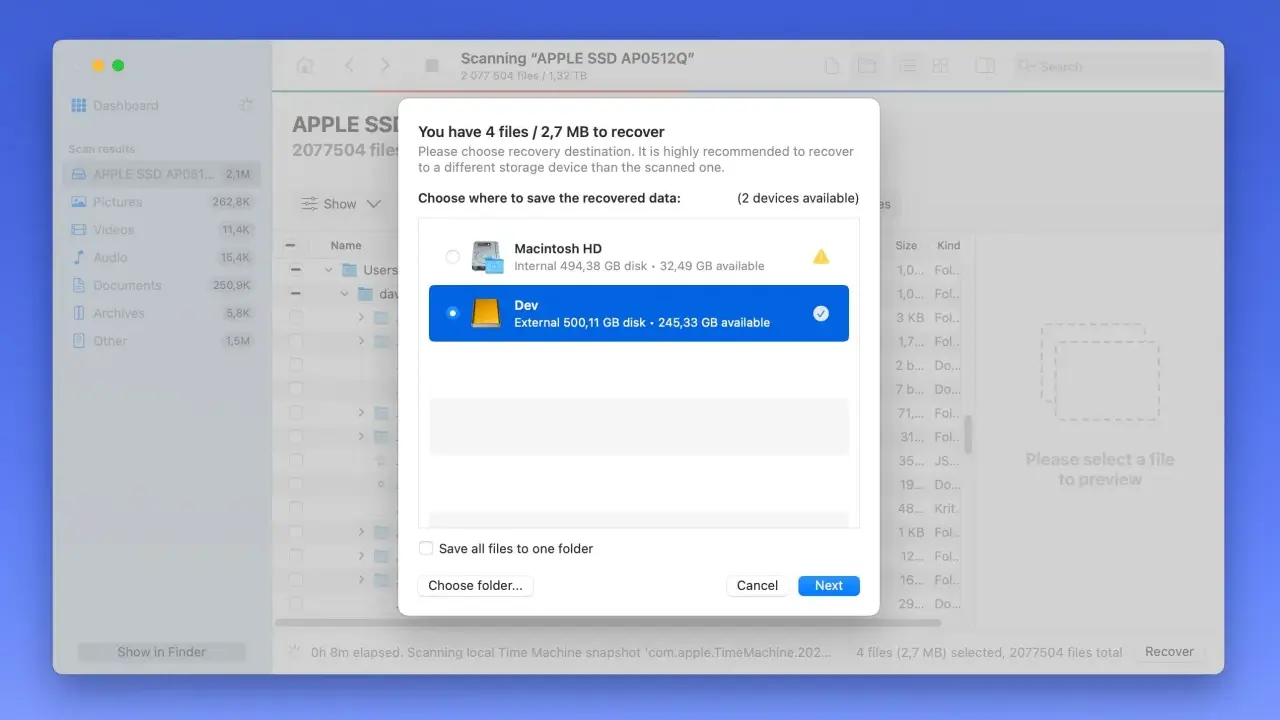Click the vertical scrollbar of the file list
The image size is (1280, 720).
968,435
